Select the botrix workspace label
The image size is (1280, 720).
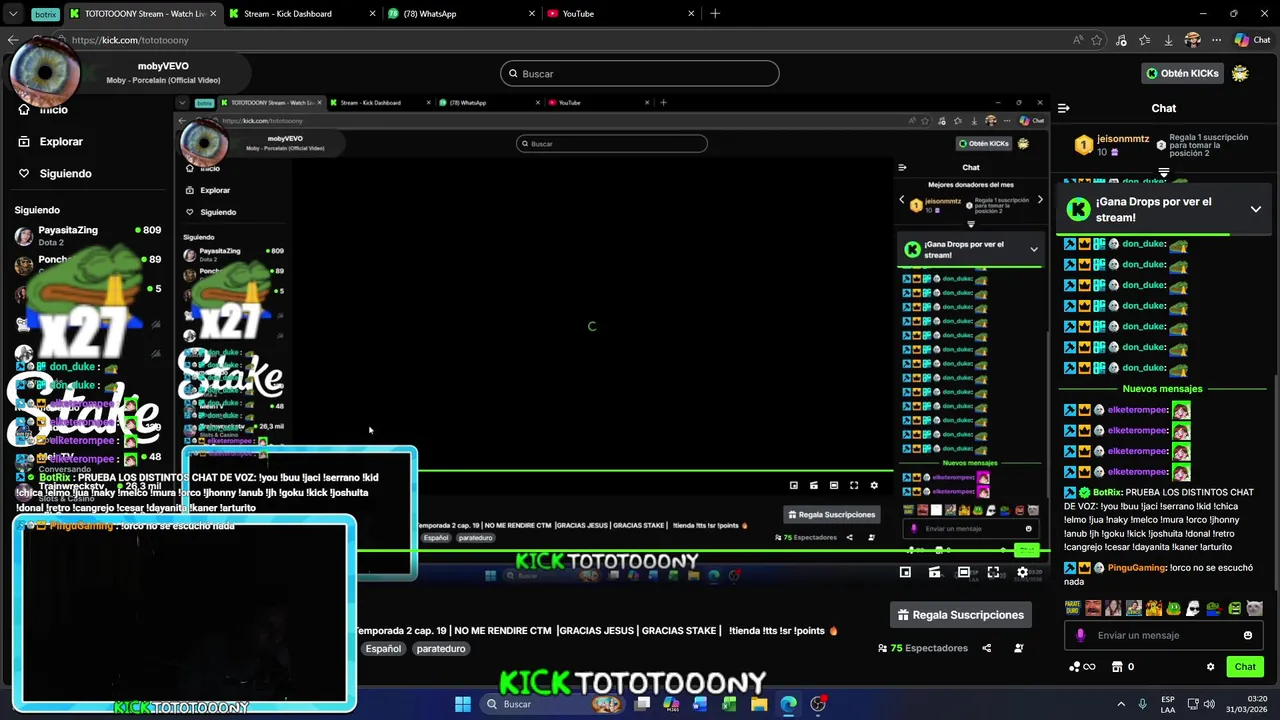click(x=45, y=14)
